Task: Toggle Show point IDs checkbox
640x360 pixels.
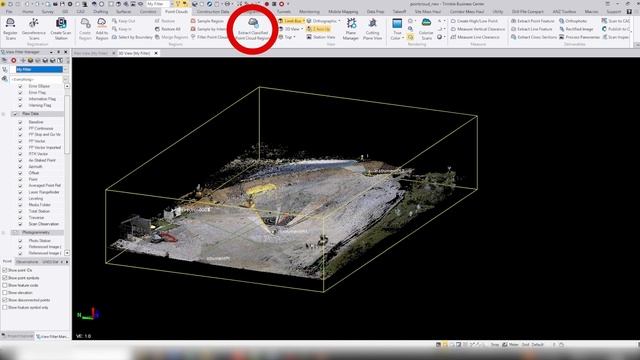Action: point(5,270)
